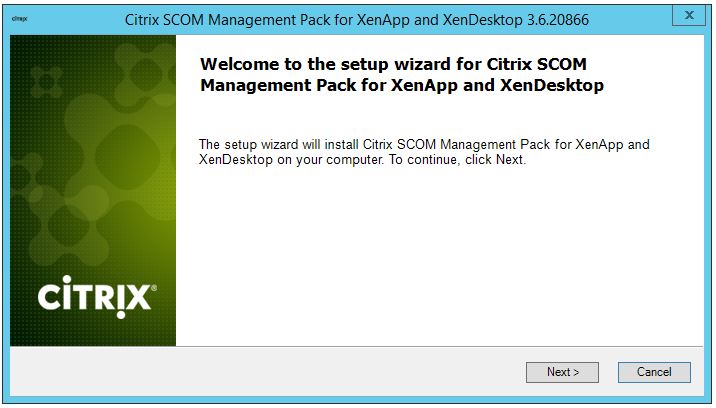Click the footer gap between Next and Cancel
The width and height of the screenshot is (716, 408).
[x=608, y=372]
